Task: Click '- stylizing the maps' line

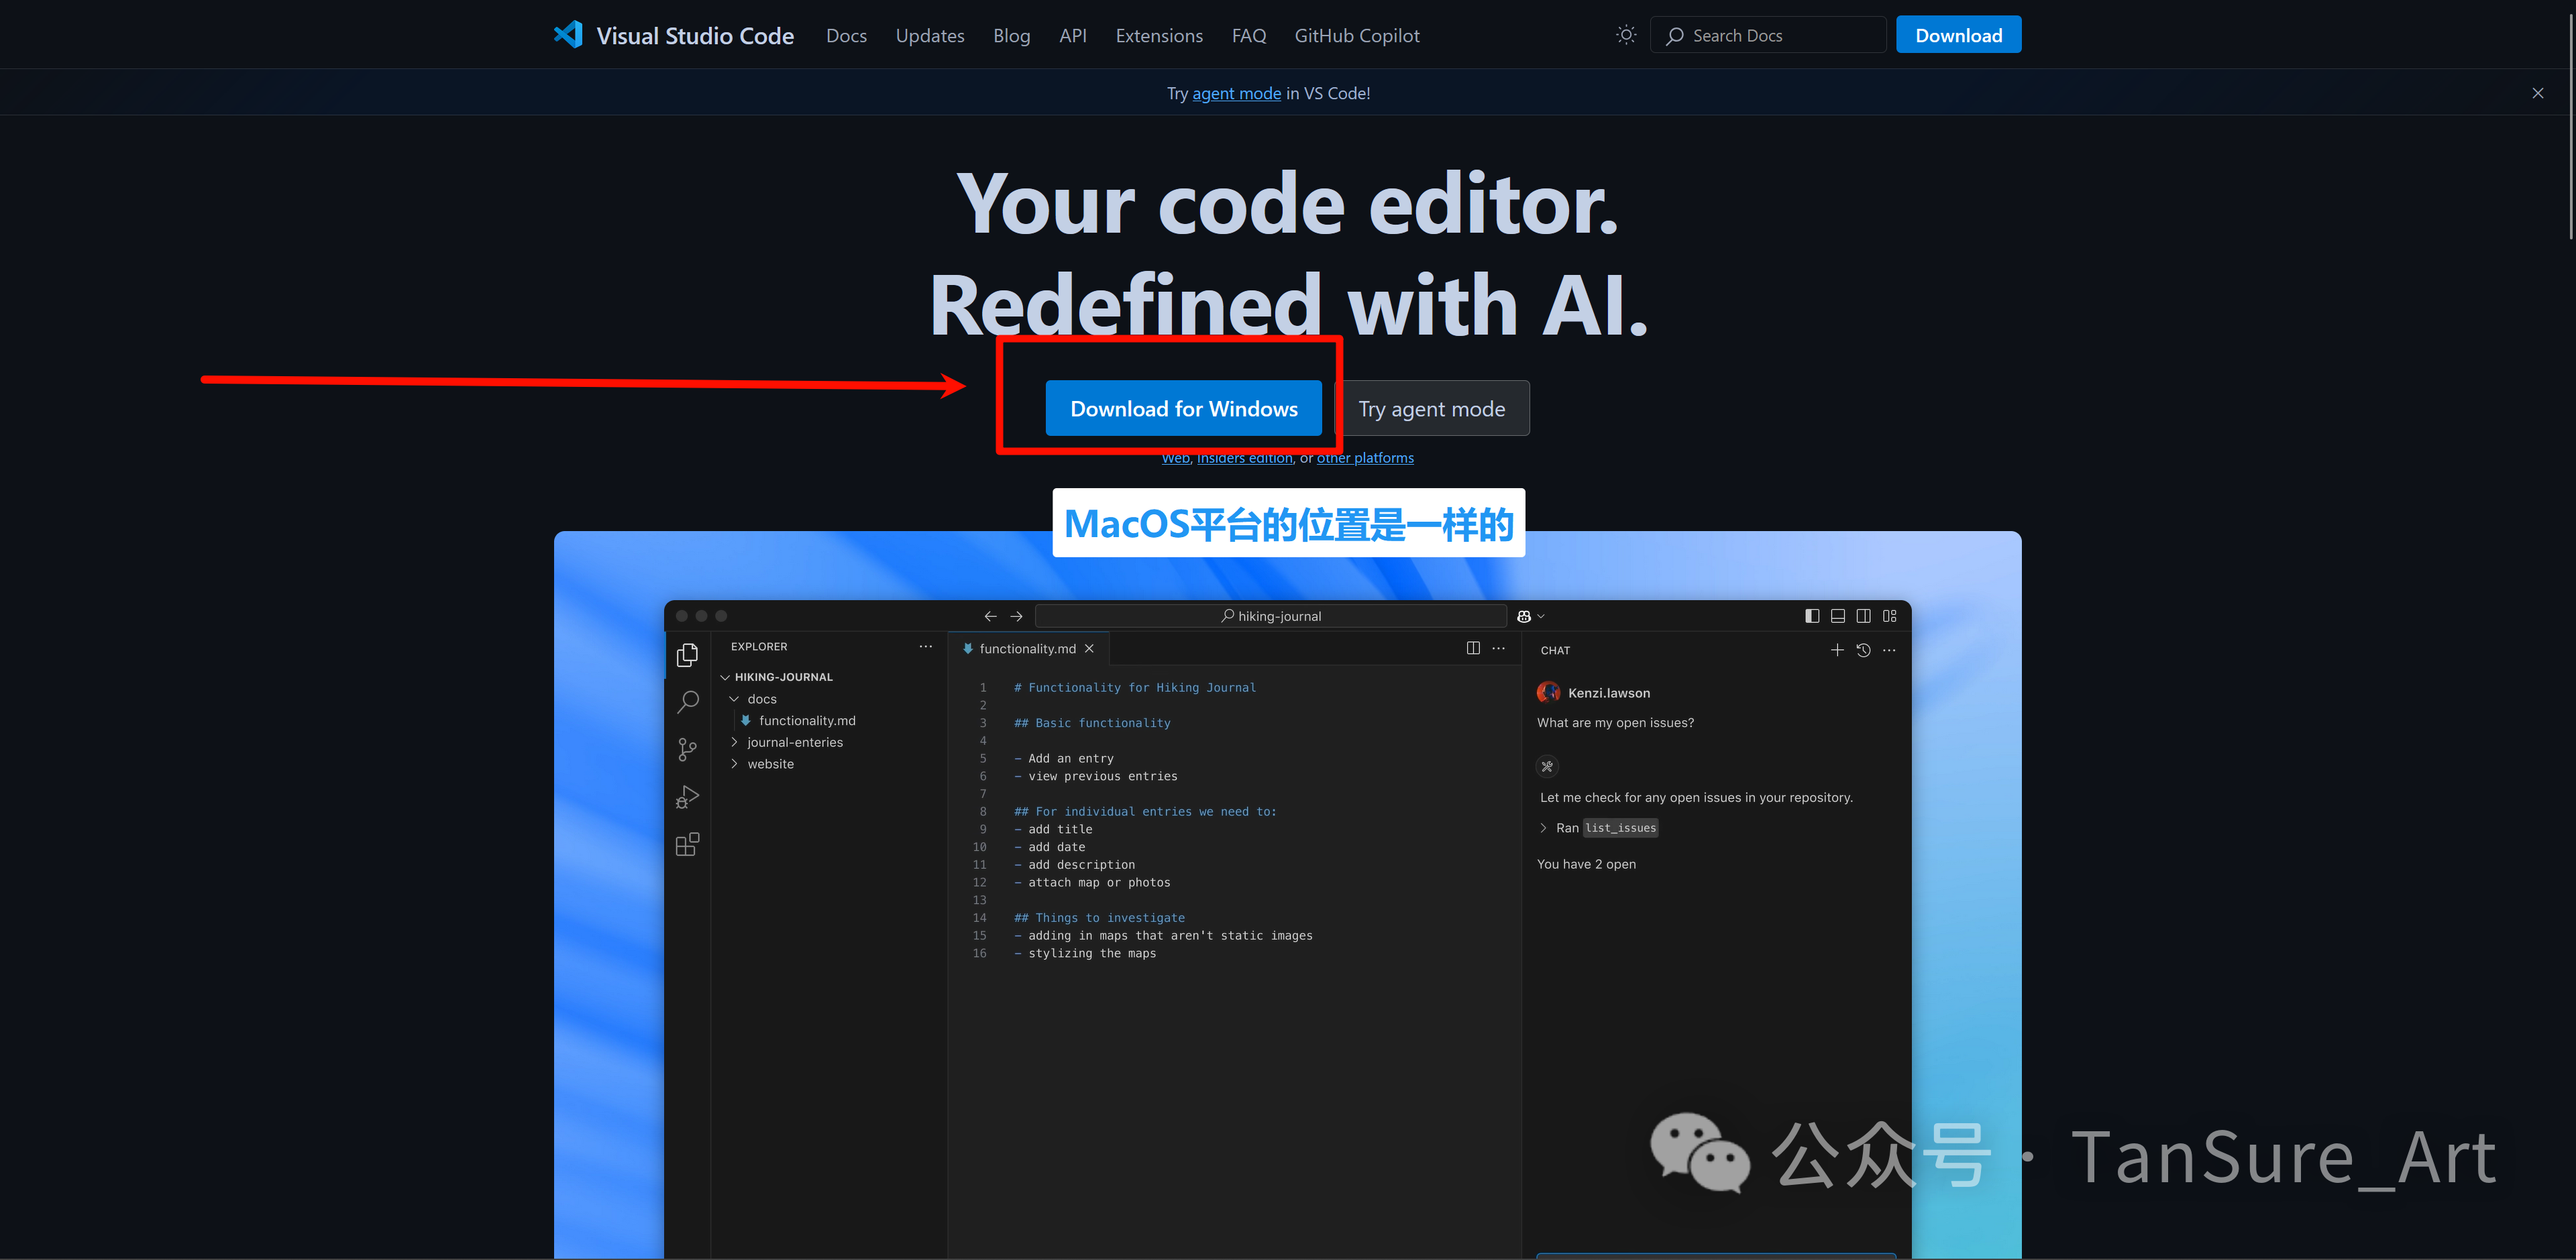Action: point(1084,953)
